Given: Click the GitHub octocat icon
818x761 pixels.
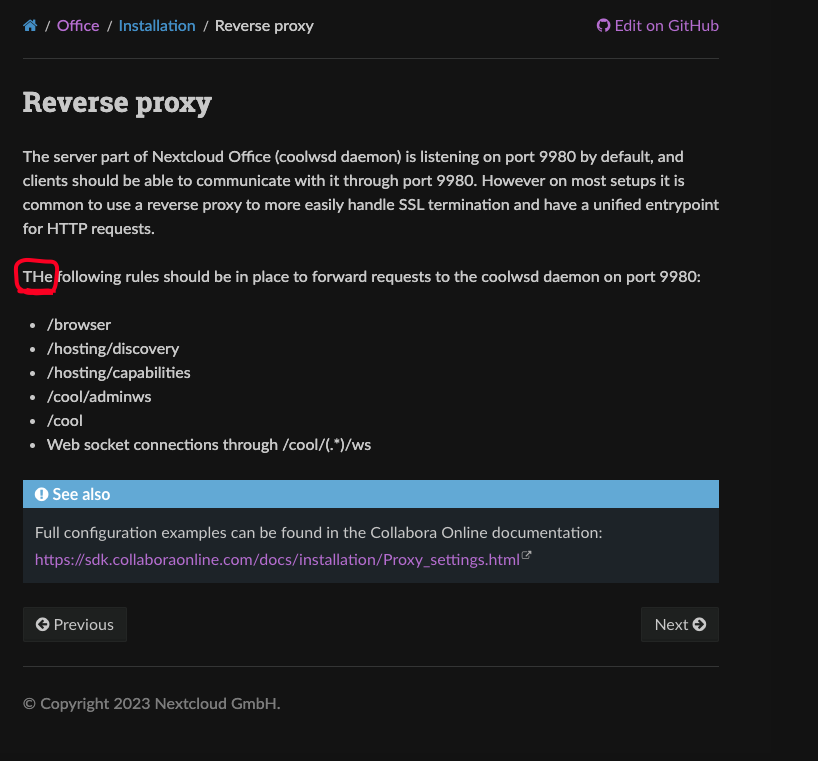Looking at the screenshot, I should 603,26.
